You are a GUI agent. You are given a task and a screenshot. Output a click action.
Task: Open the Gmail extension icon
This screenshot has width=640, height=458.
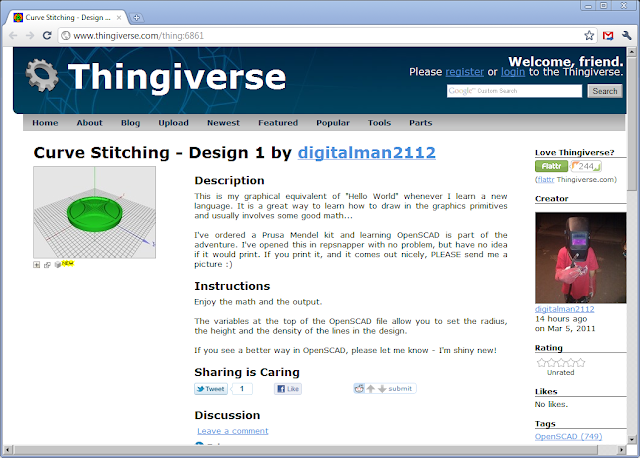pyautogui.click(x=608, y=36)
